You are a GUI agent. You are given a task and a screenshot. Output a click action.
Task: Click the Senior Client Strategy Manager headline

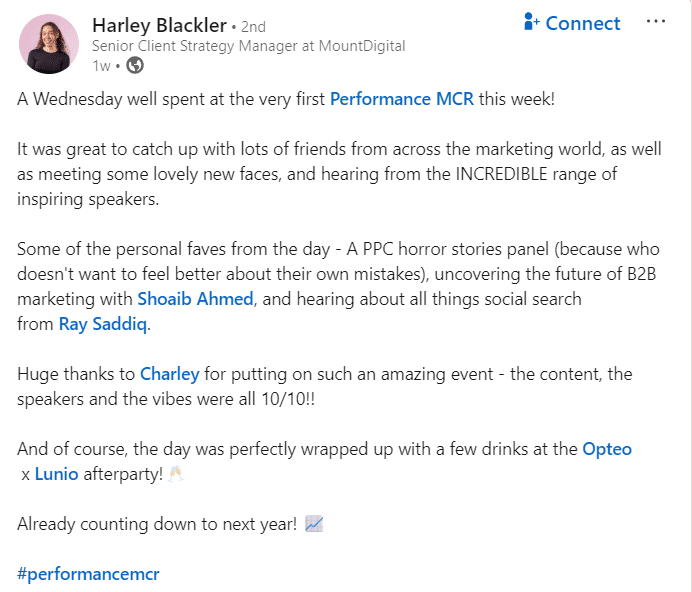(x=248, y=46)
